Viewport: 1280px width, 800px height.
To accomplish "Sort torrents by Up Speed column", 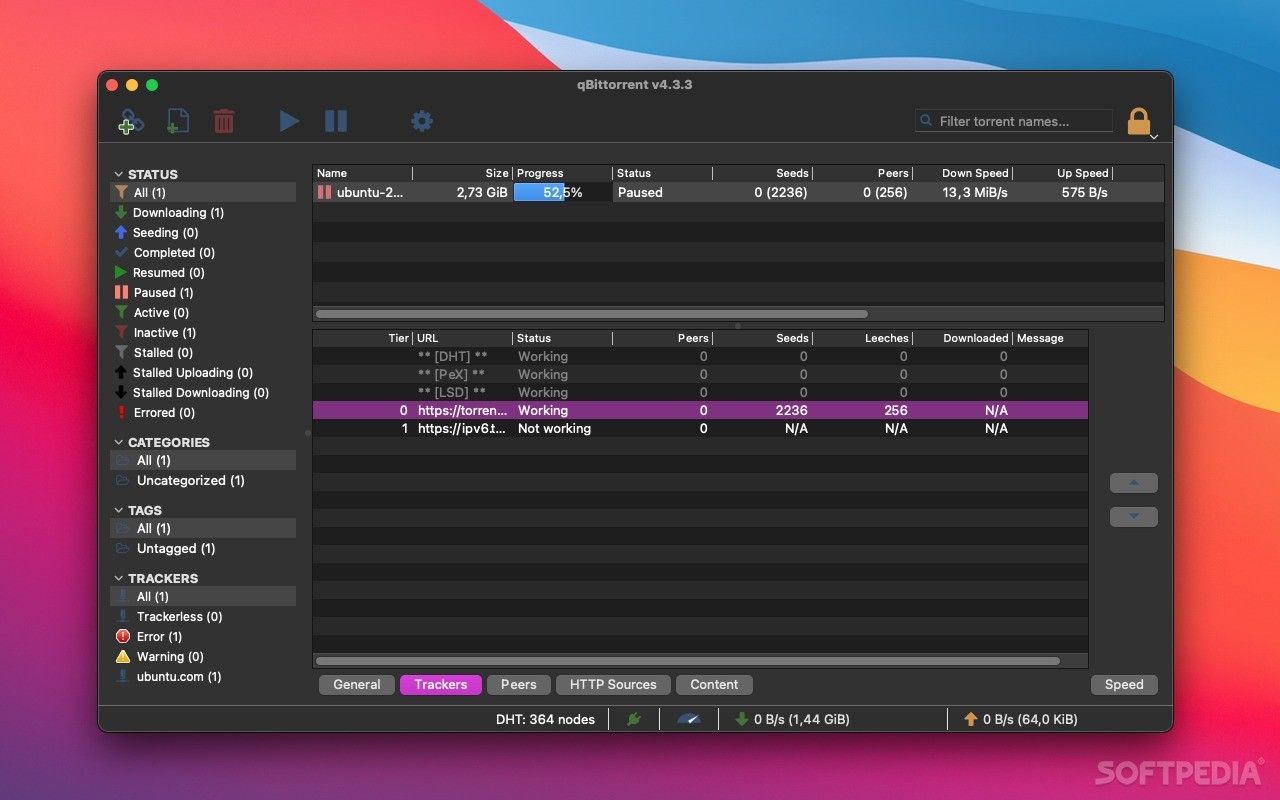I will (x=1063, y=173).
